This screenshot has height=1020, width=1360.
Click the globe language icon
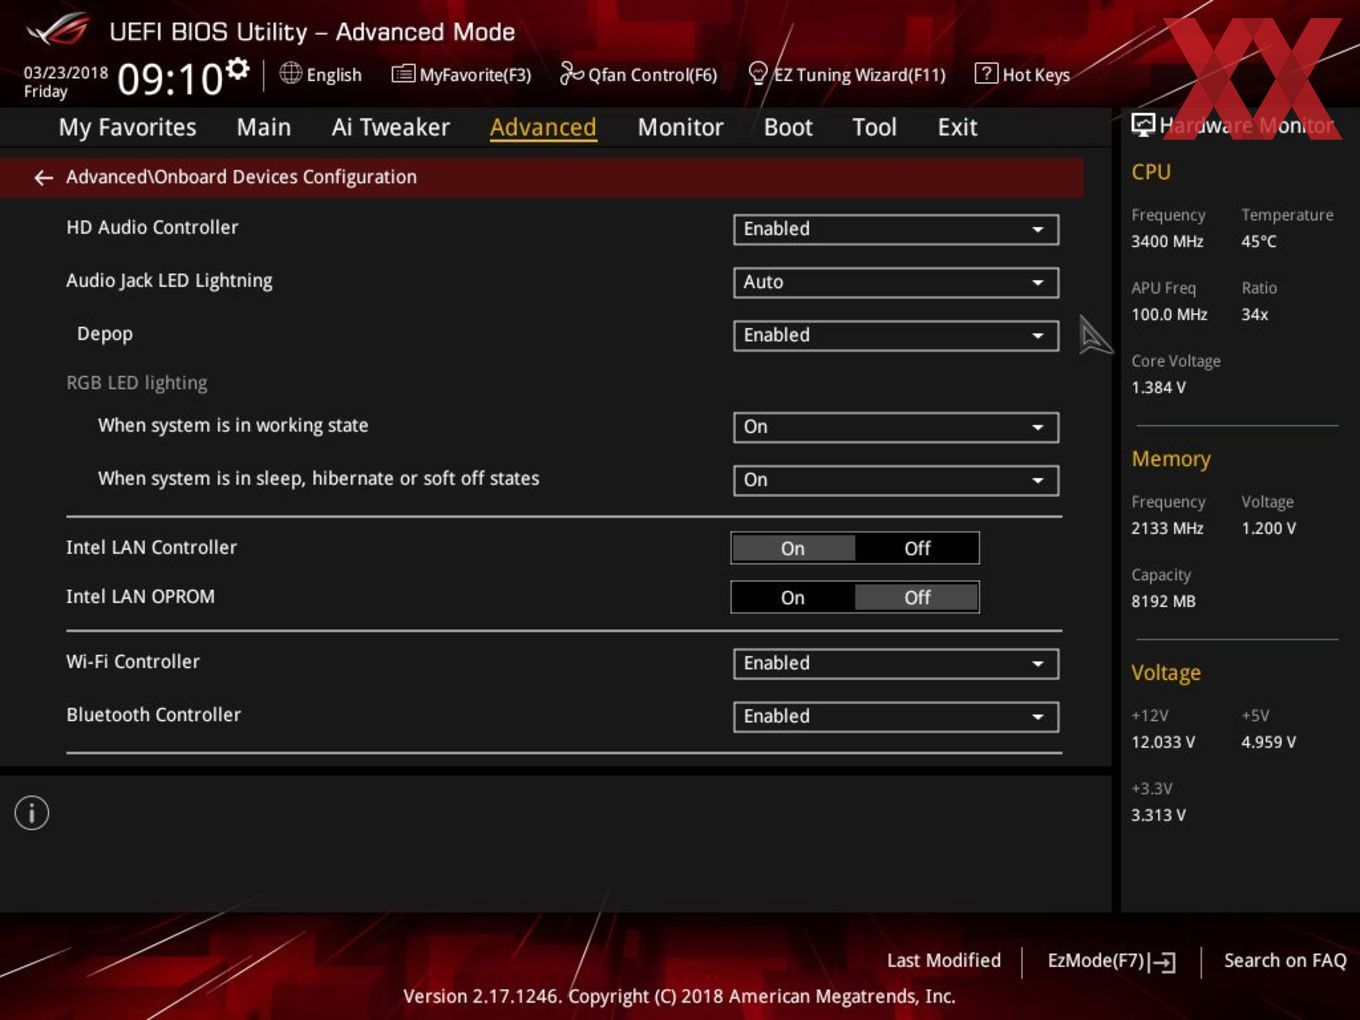[x=290, y=73]
